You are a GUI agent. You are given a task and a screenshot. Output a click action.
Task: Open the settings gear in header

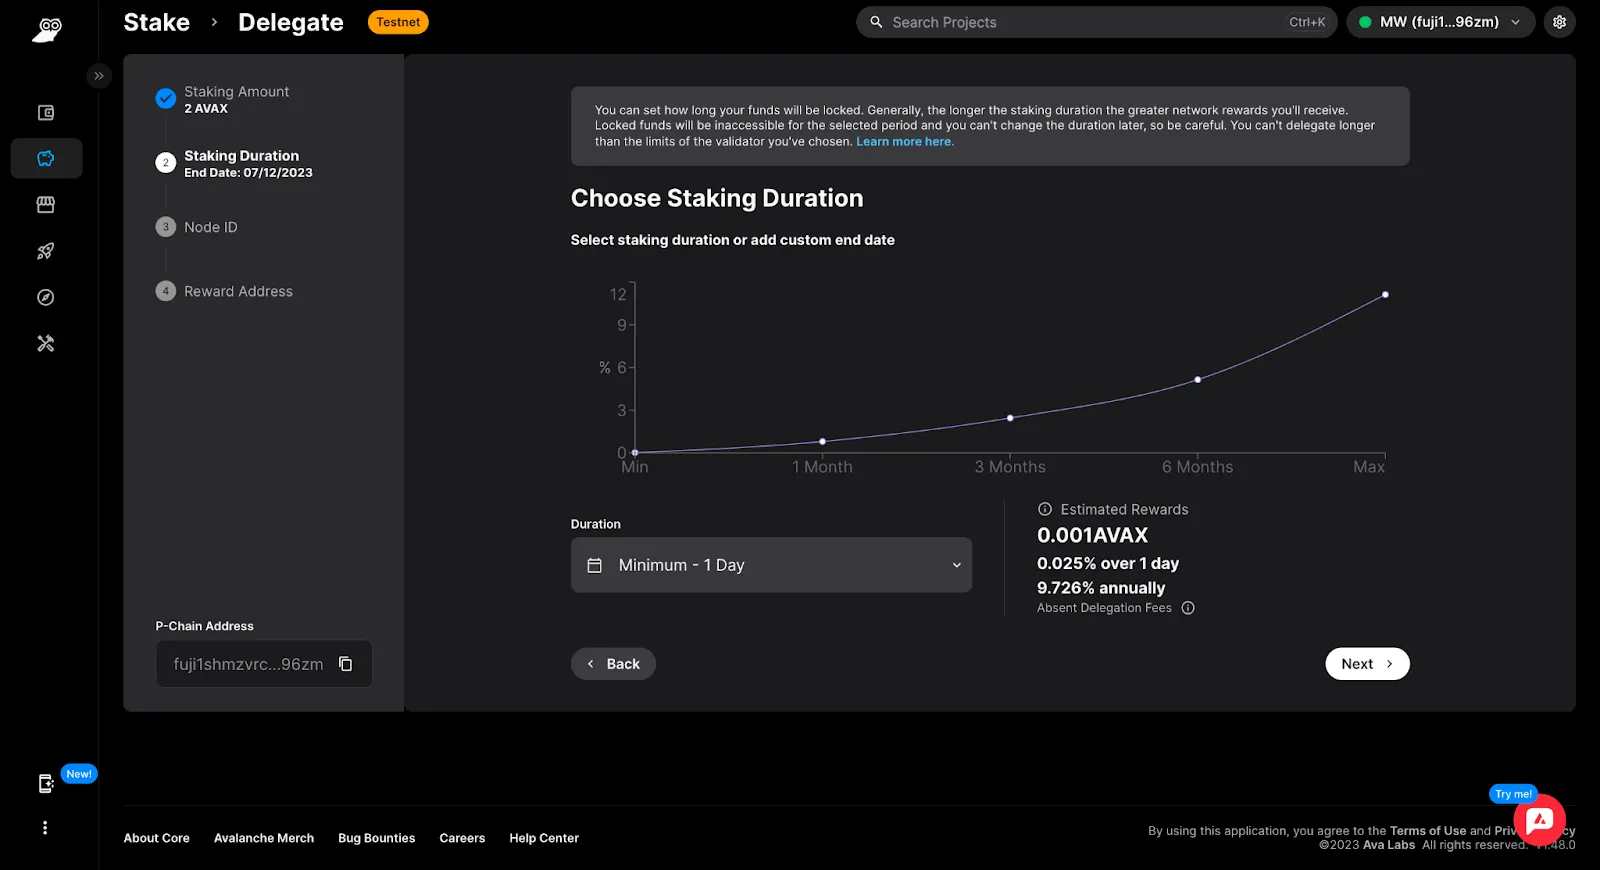[x=1559, y=22]
